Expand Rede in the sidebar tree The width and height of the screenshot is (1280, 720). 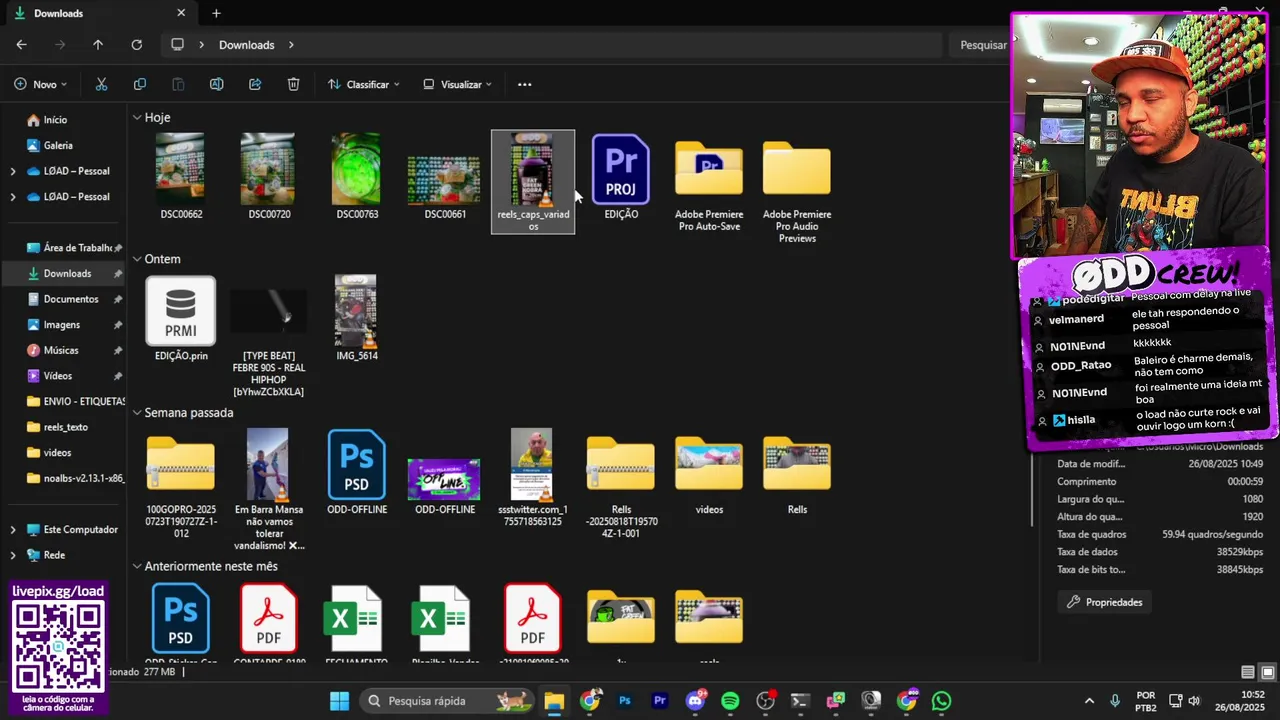13,555
